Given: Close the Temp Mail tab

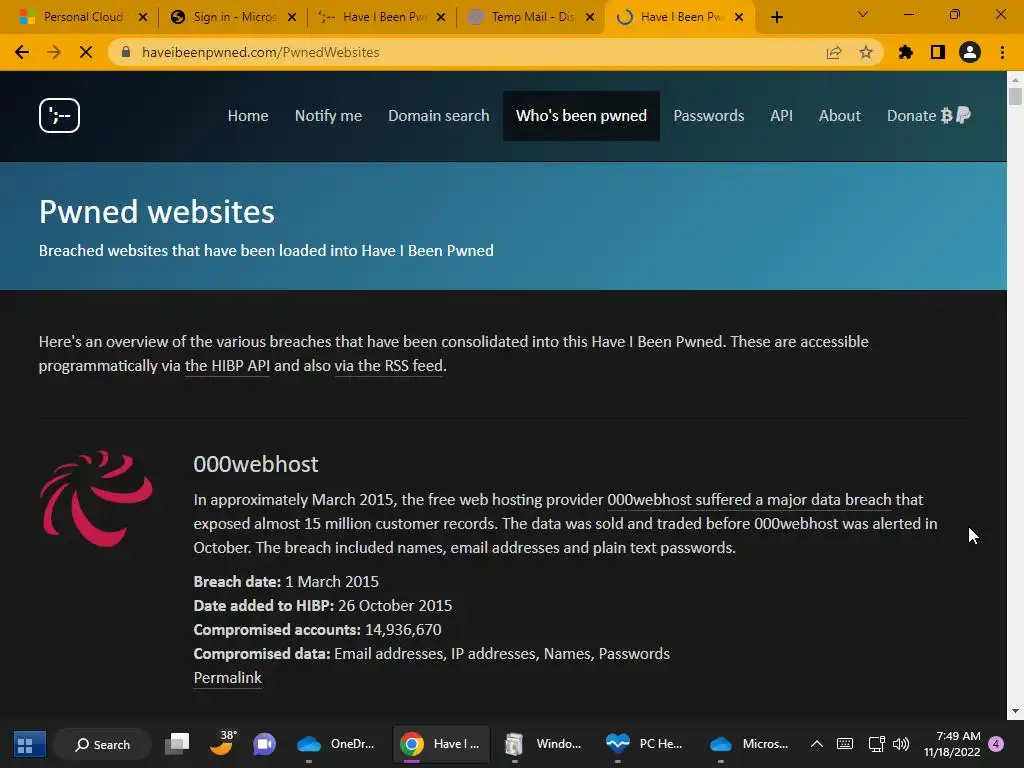Looking at the screenshot, I should pyautogui.click(x=590, y=17).
